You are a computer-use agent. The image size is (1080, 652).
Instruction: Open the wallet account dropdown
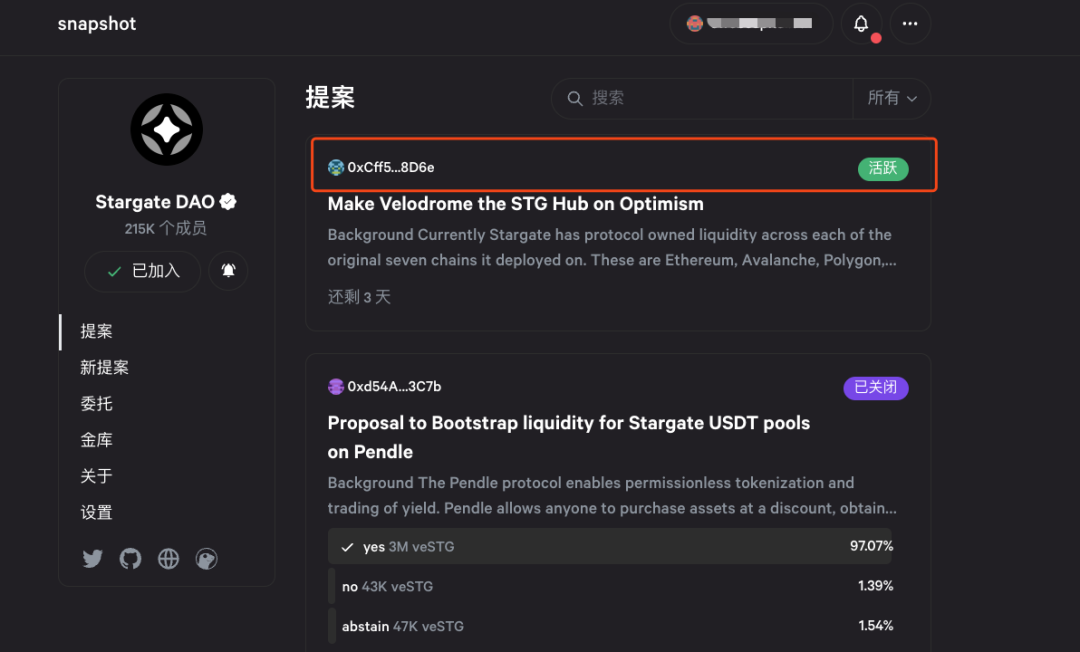(750, 24)
